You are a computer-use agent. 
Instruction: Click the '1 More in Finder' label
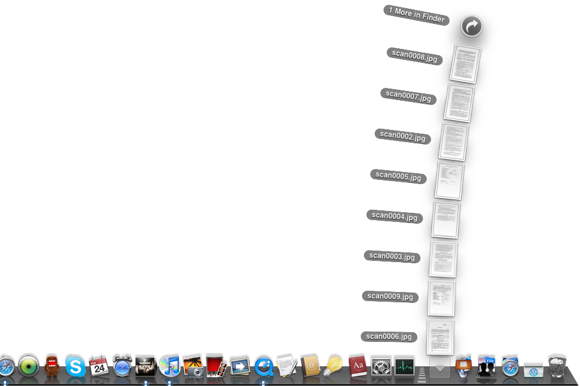click(417, 15)
